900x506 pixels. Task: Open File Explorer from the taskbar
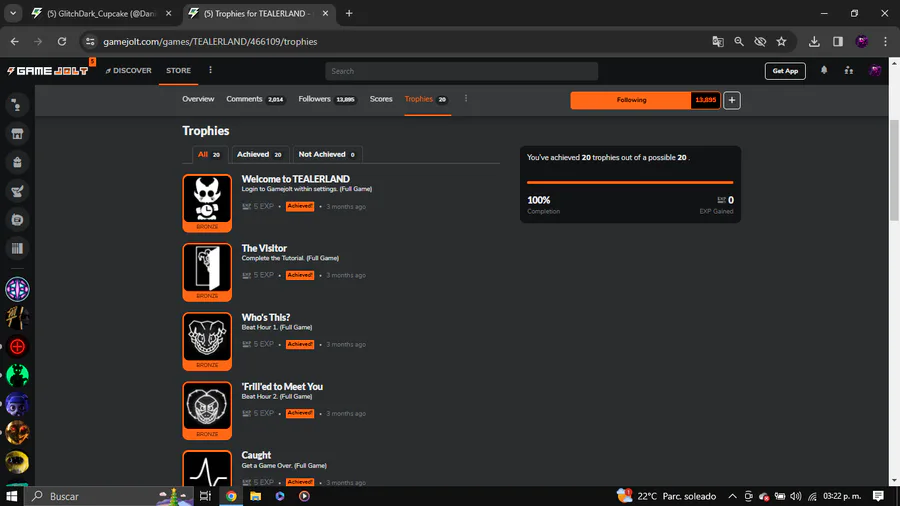(255, 496)
